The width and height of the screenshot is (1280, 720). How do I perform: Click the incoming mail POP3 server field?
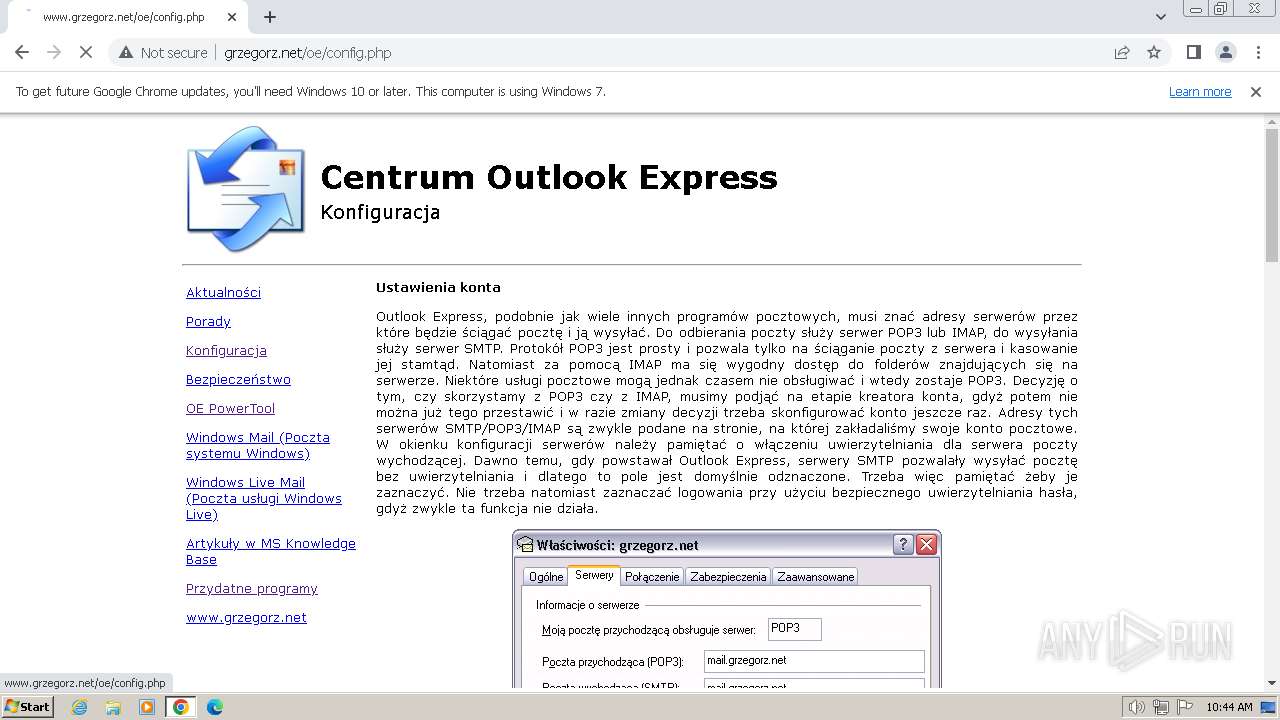click(814, 661)
